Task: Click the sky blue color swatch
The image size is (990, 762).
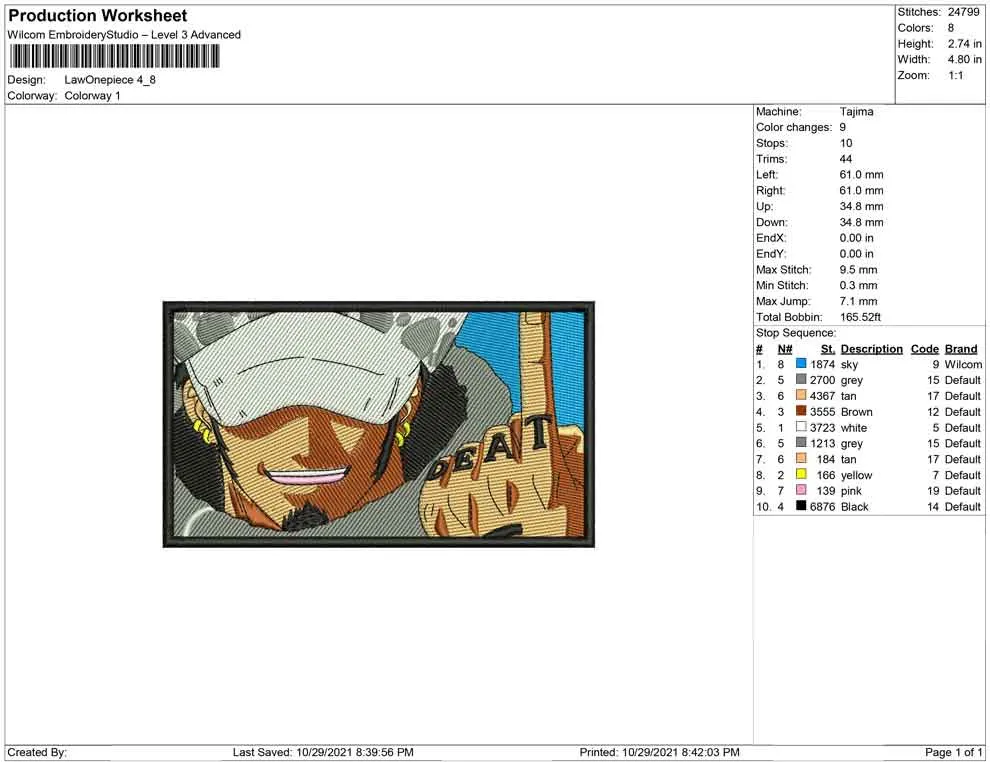Action: pos(801,364)
